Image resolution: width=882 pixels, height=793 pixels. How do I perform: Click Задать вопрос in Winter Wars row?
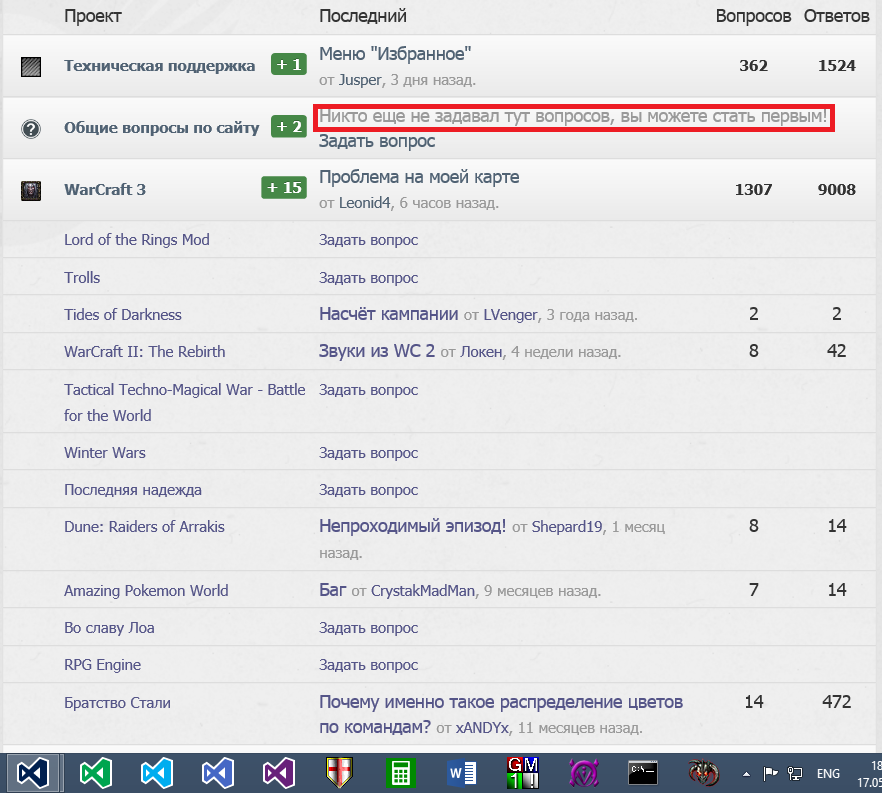[368, 452]
